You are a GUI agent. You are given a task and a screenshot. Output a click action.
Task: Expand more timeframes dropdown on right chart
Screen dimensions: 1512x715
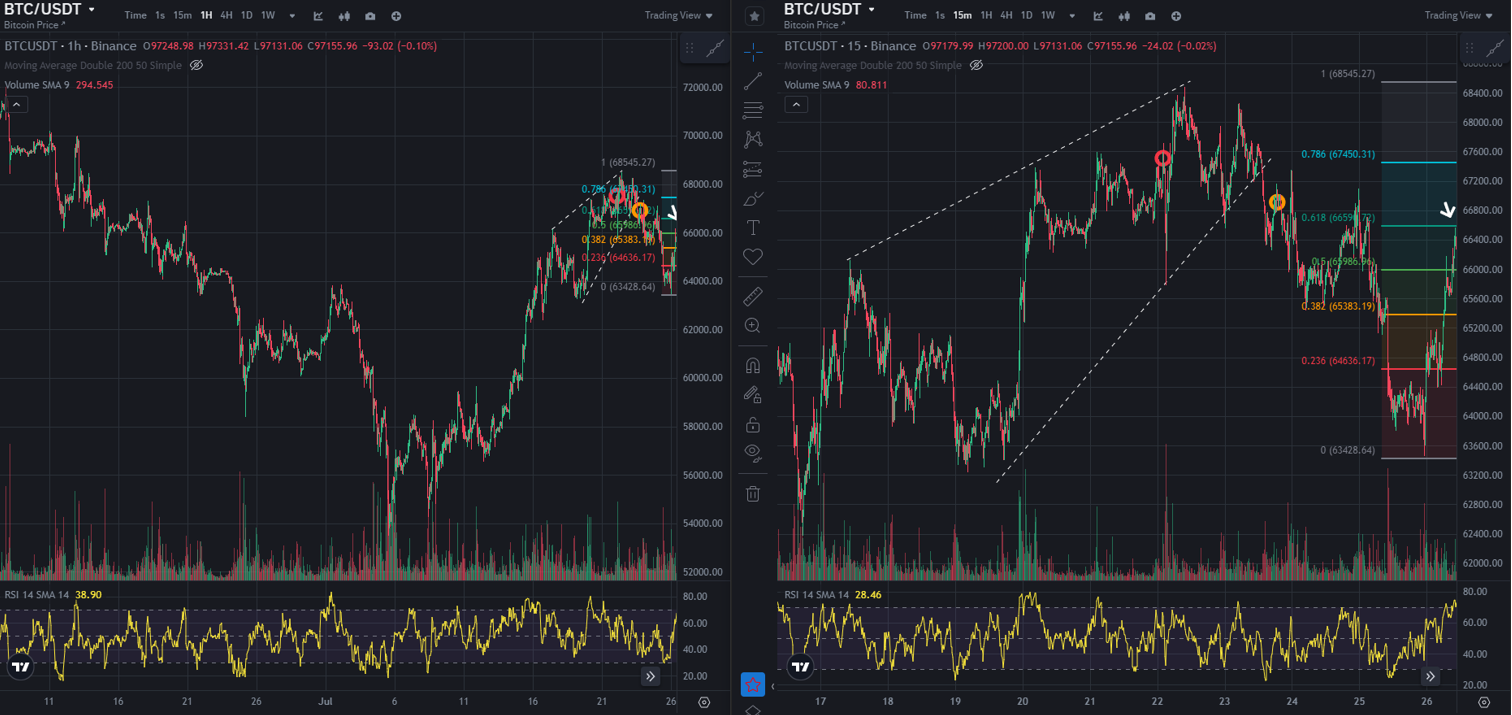pyautogui.click(x=1072, y=16)
